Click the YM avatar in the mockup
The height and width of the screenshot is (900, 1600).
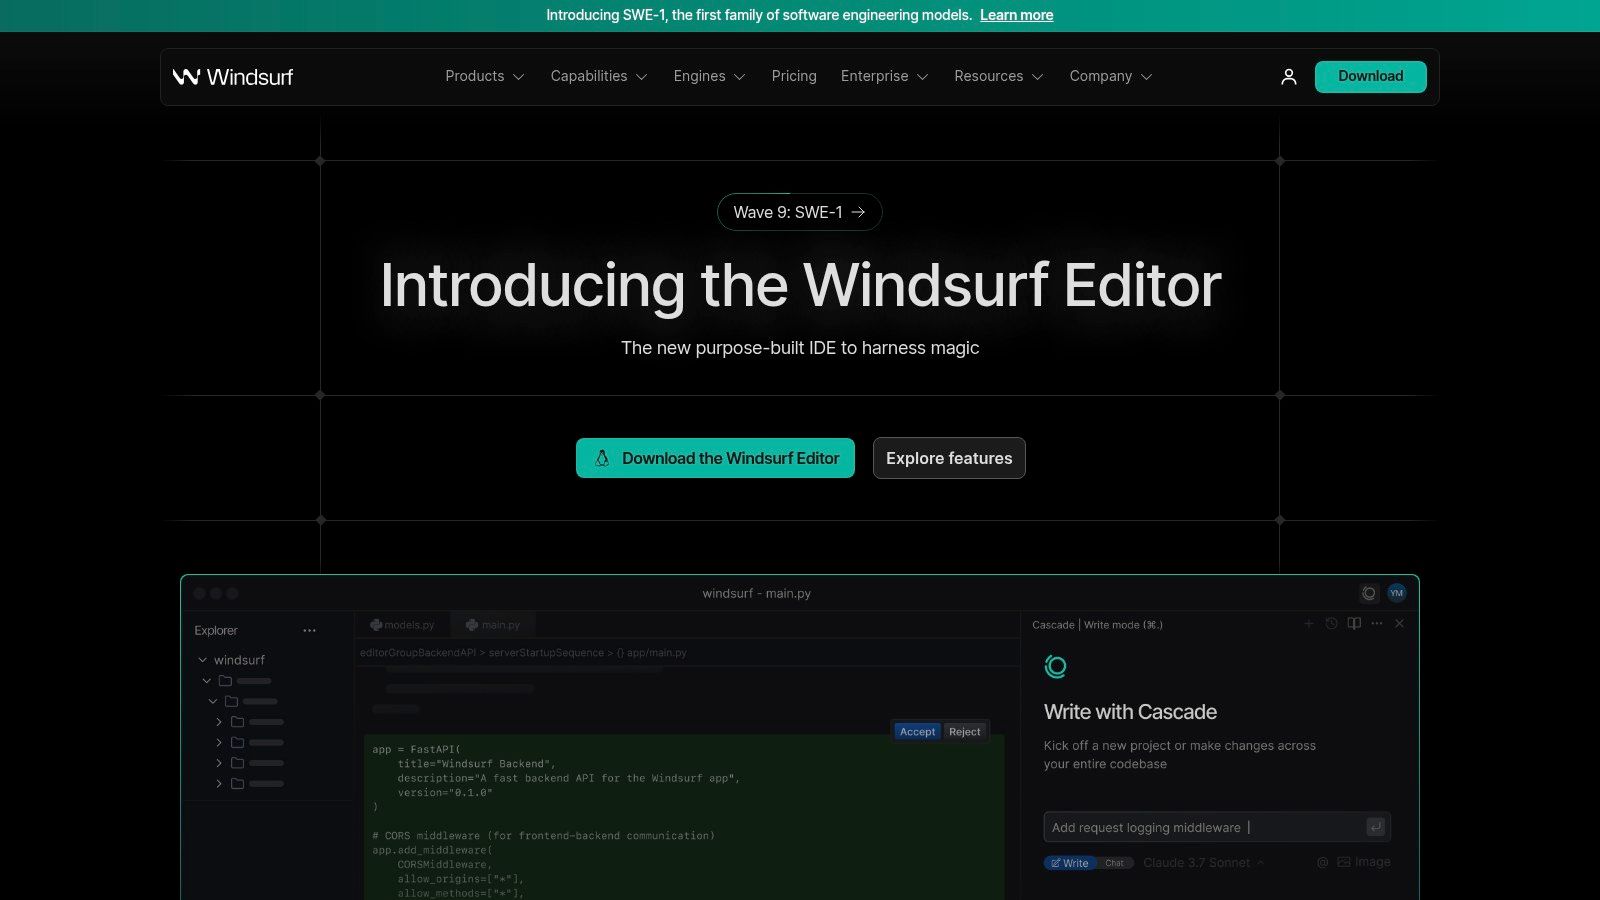(x=1397, y=593)
